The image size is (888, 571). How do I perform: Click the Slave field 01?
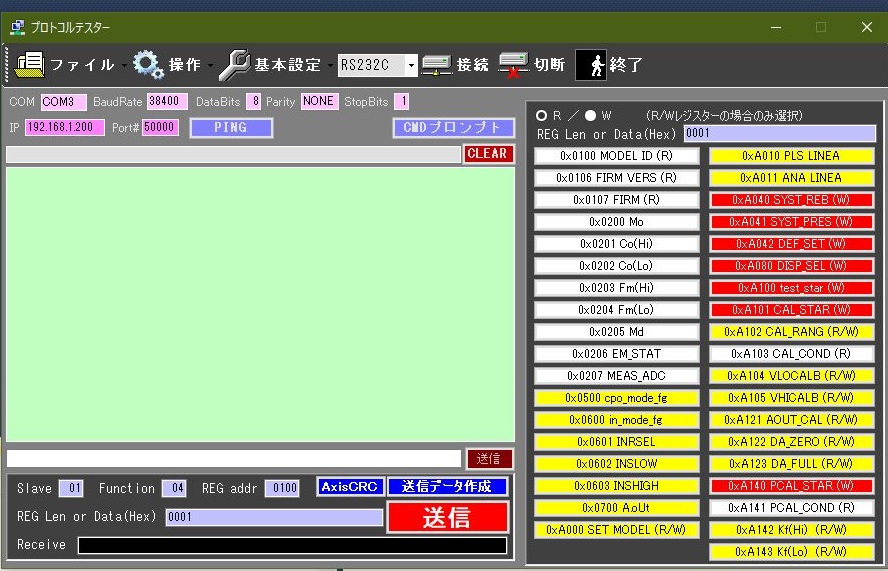(x=71, y=489)
